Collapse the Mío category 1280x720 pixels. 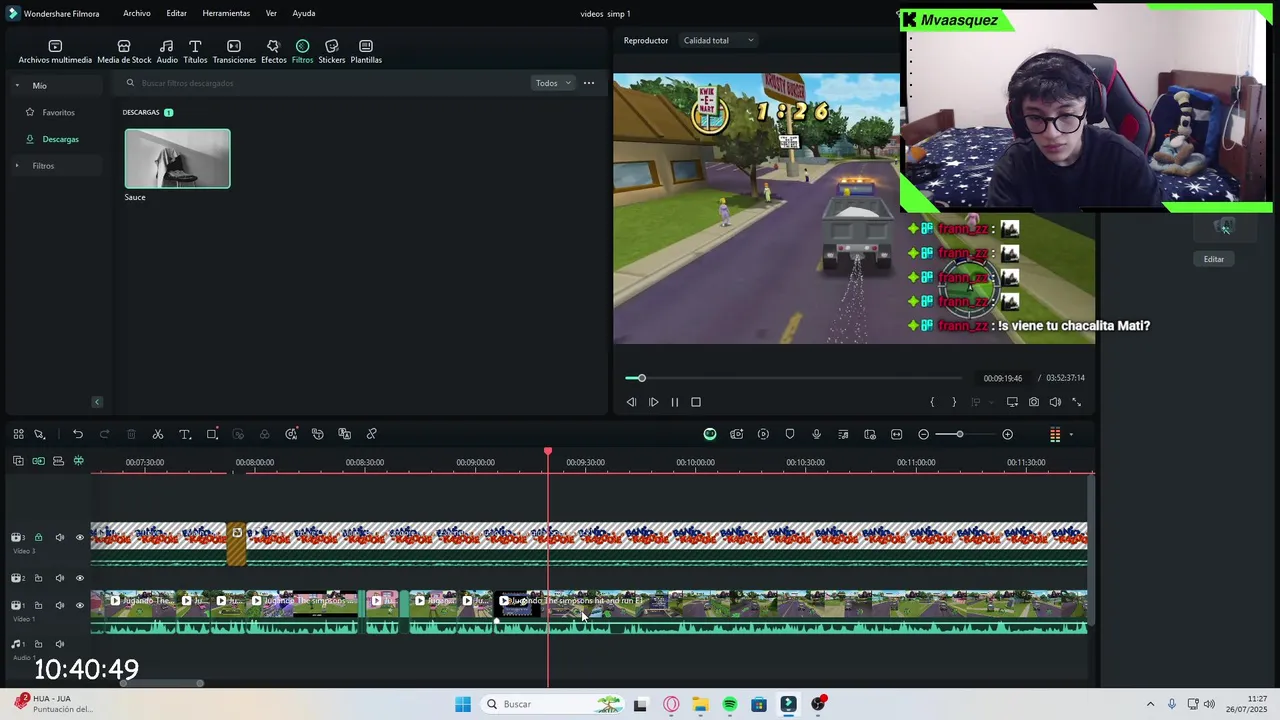pos(17,86)
